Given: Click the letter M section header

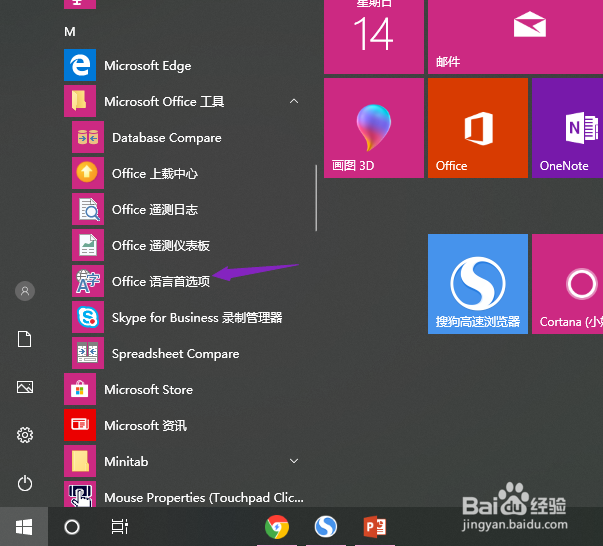Looking at the screenshot, I should 70,32.
